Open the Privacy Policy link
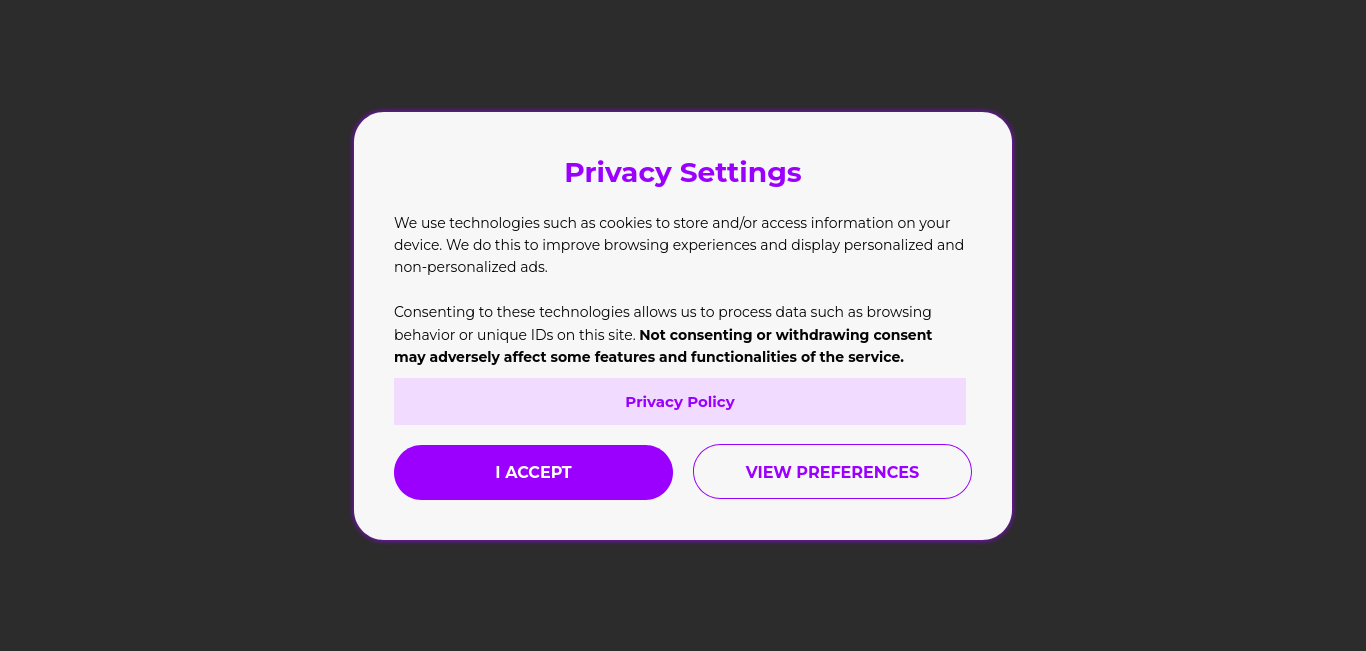 (680, 402)
